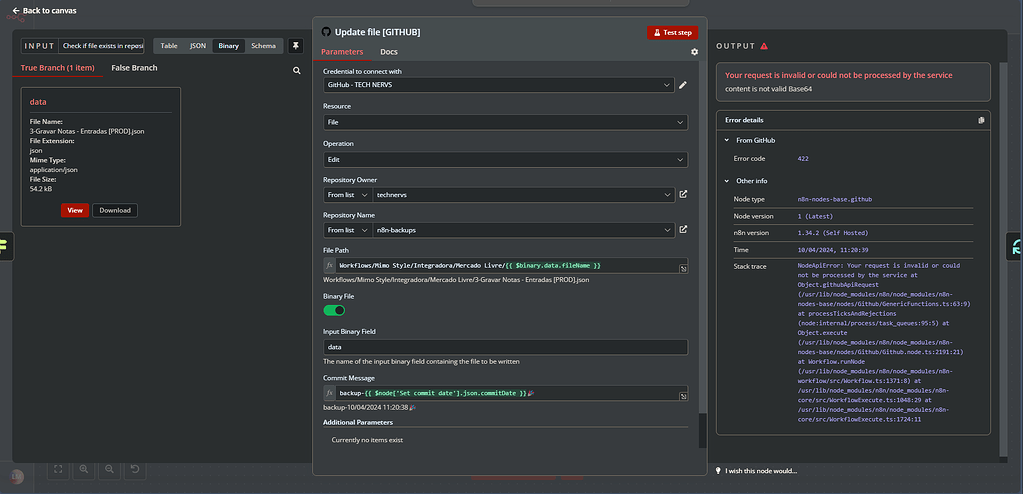Viewport: 1023px width, 494px height.
Task: Switch input view to JSON
Action: click(x=198, y=46)
